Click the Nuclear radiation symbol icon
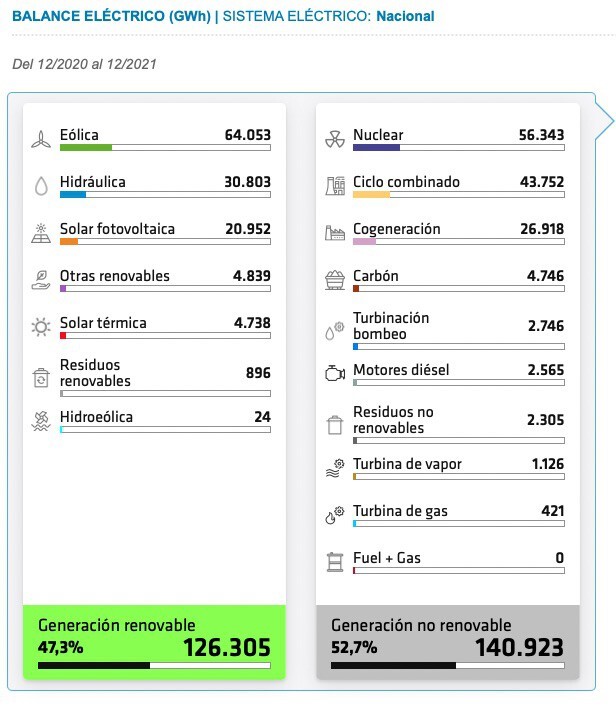616x707 pixels. coord(335,139)
